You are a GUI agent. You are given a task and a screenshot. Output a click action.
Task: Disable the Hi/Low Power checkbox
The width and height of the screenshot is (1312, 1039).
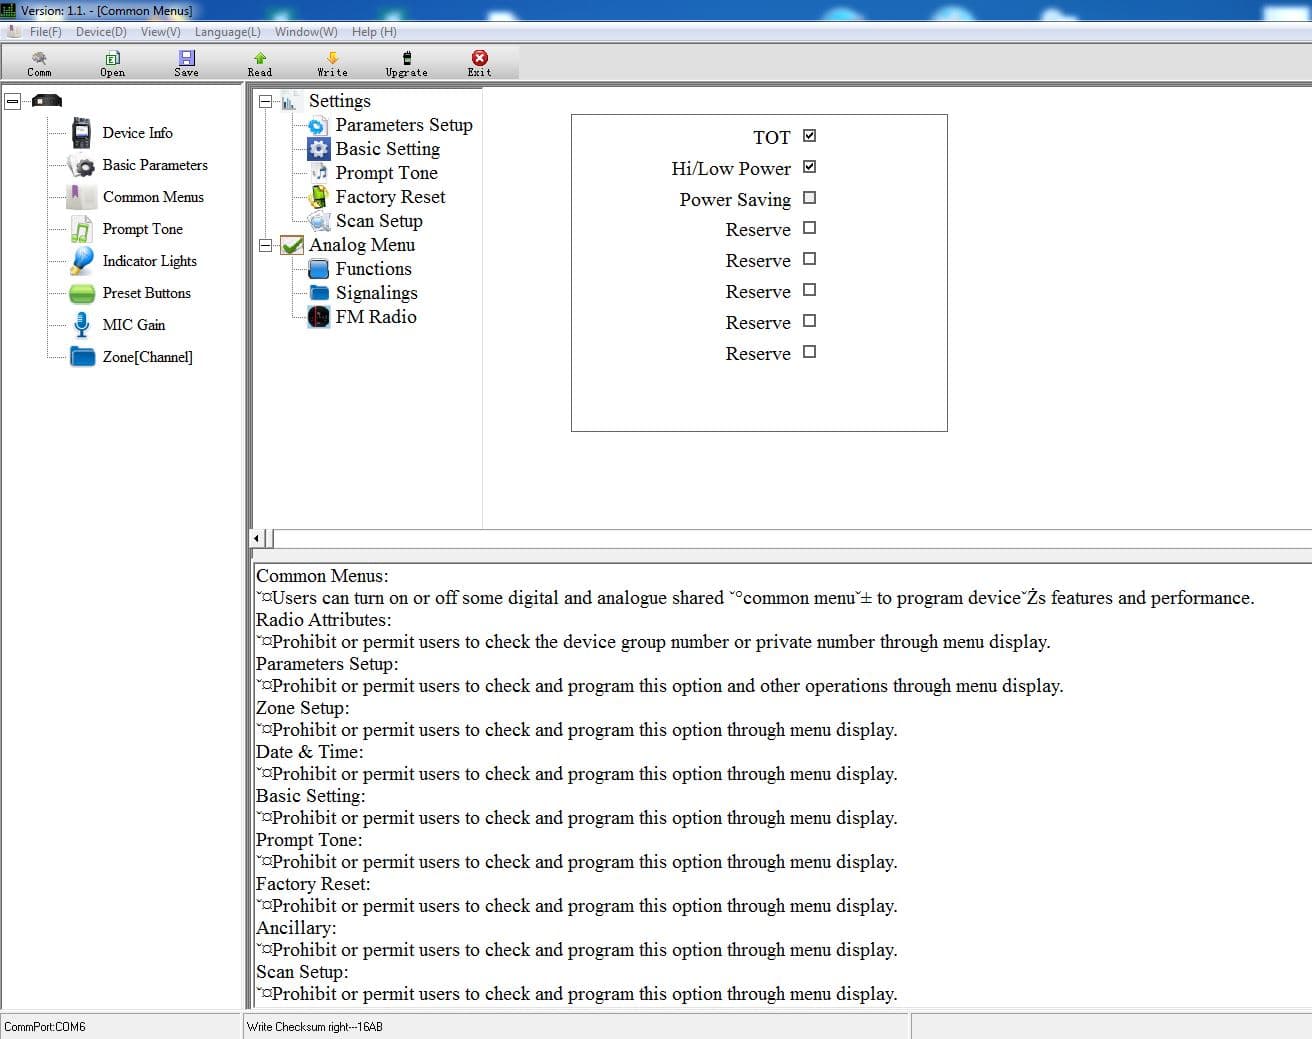point(810,167)
